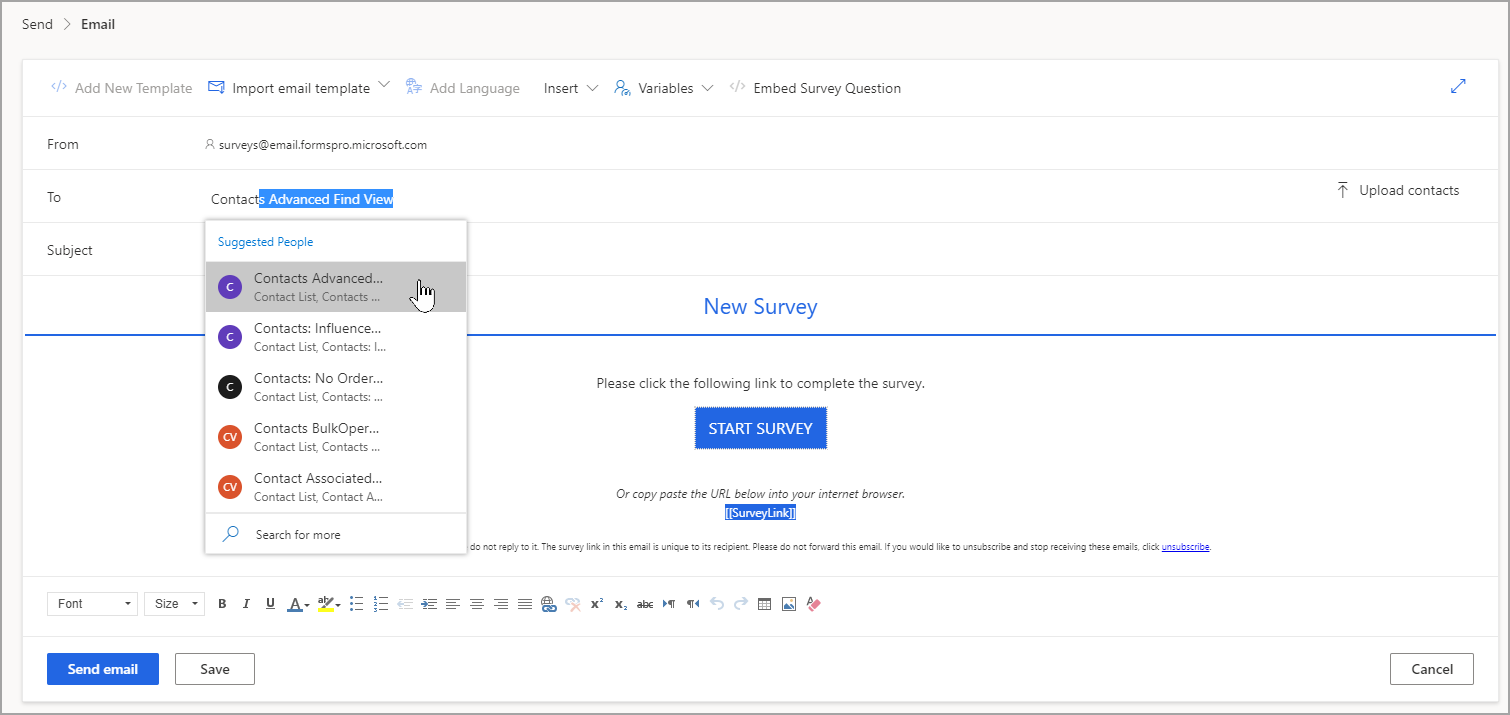1510x715 pixels.
Task: Remove hyperlink with the unlink icon
Action: point(573,604)
